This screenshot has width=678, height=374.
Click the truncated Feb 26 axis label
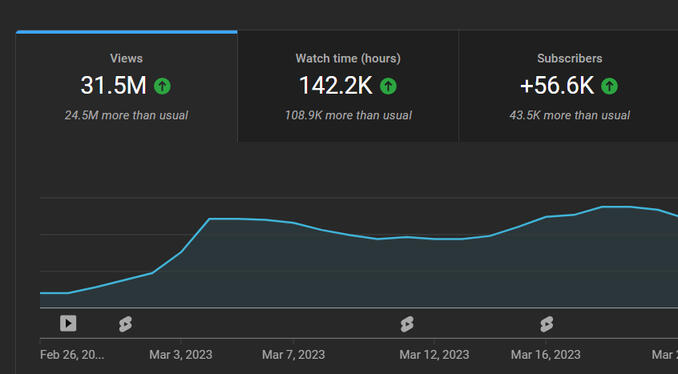tap(72, 355)
